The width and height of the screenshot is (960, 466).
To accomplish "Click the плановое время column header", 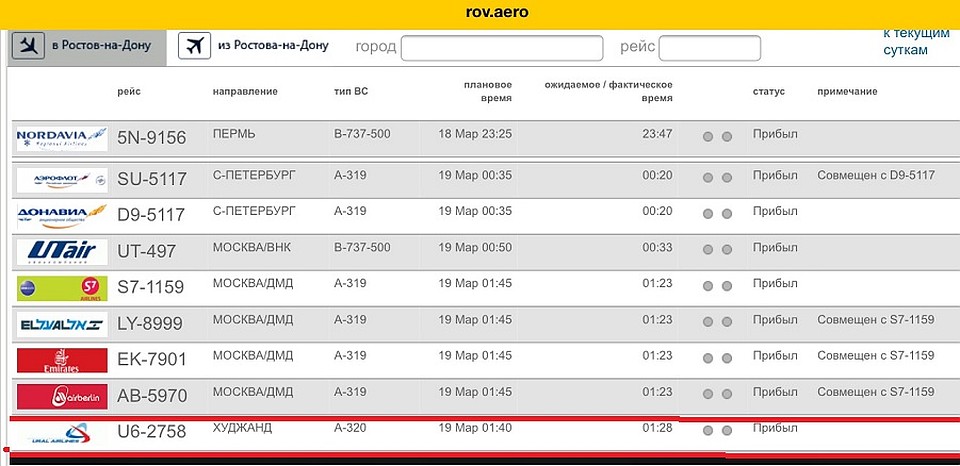I will click(488, 91).
